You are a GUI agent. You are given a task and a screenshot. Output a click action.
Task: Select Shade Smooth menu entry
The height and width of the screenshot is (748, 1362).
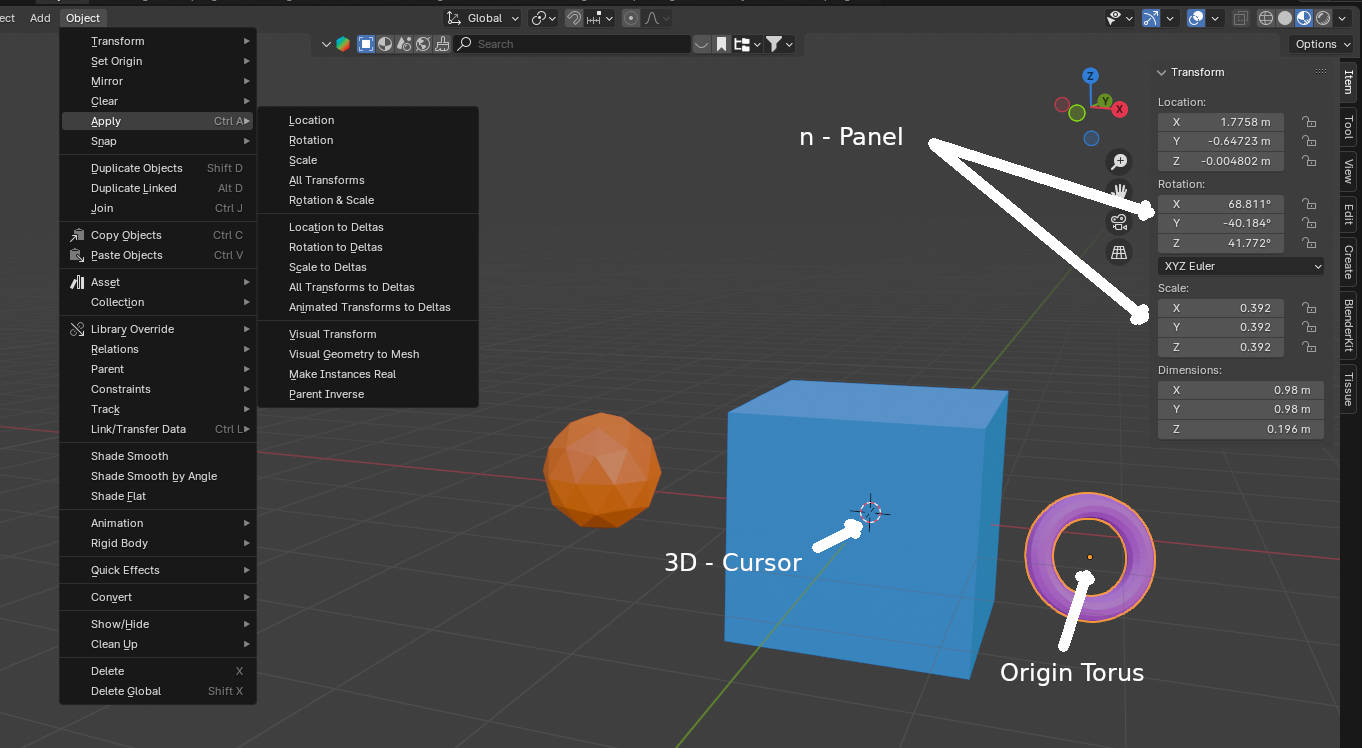130,456
